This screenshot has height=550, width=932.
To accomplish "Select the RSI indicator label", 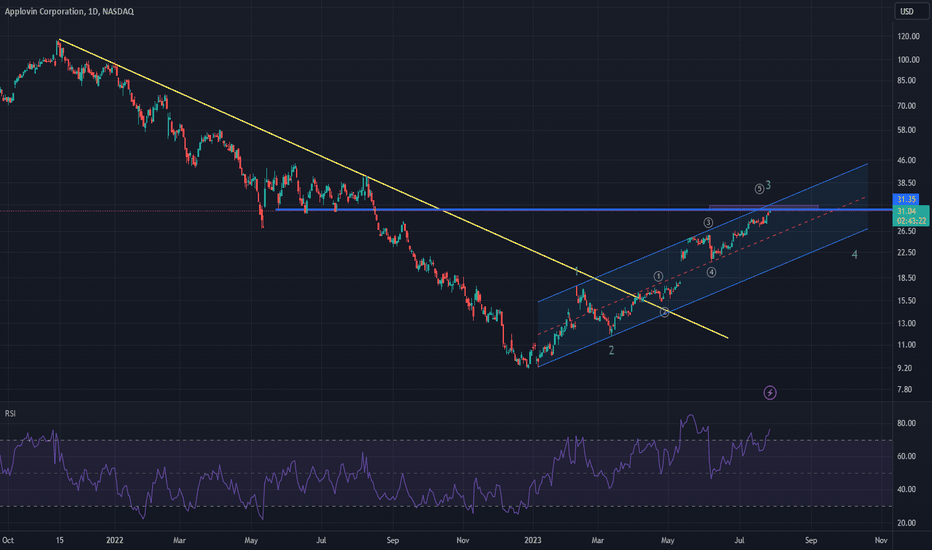I will (x=10, y=413).
